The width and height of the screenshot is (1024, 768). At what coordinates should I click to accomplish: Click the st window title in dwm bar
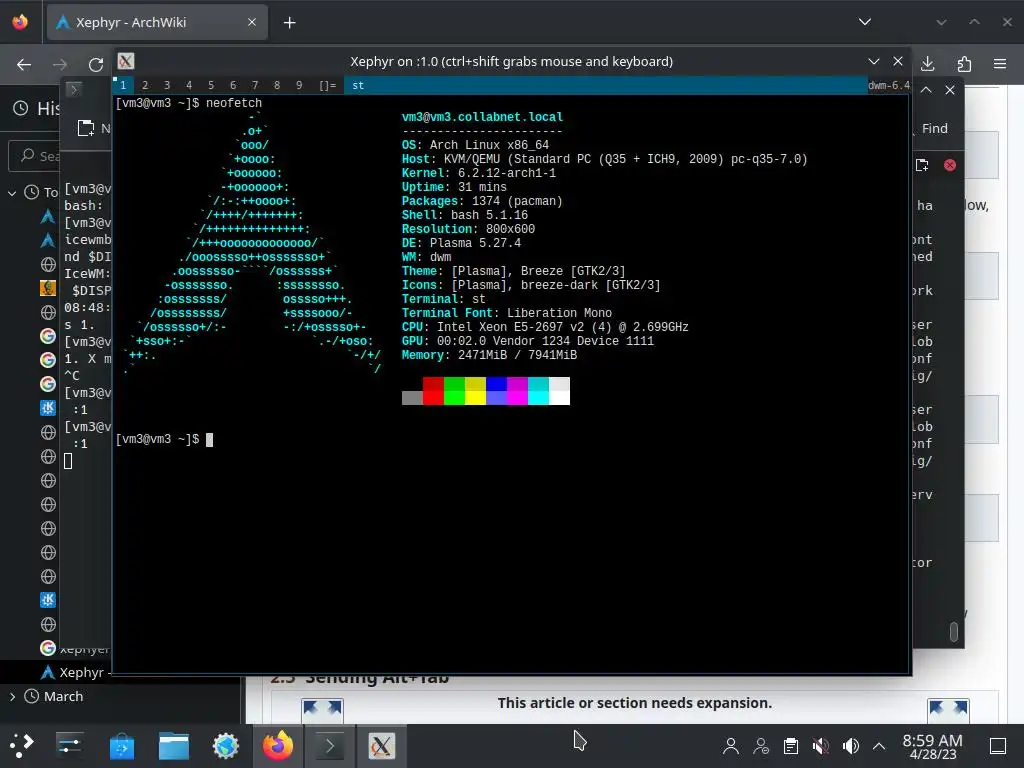(358, 85)
